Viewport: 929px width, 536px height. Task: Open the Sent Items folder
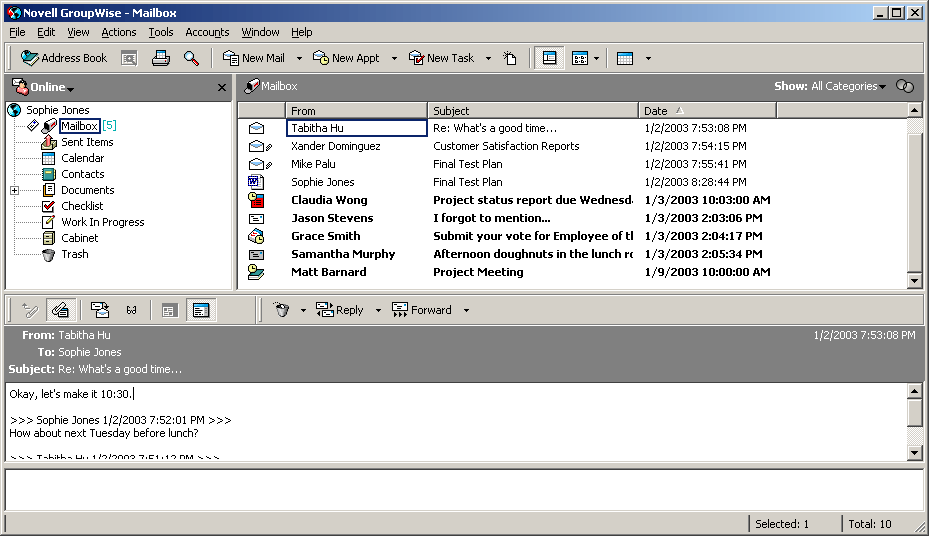tap(87, 142)
